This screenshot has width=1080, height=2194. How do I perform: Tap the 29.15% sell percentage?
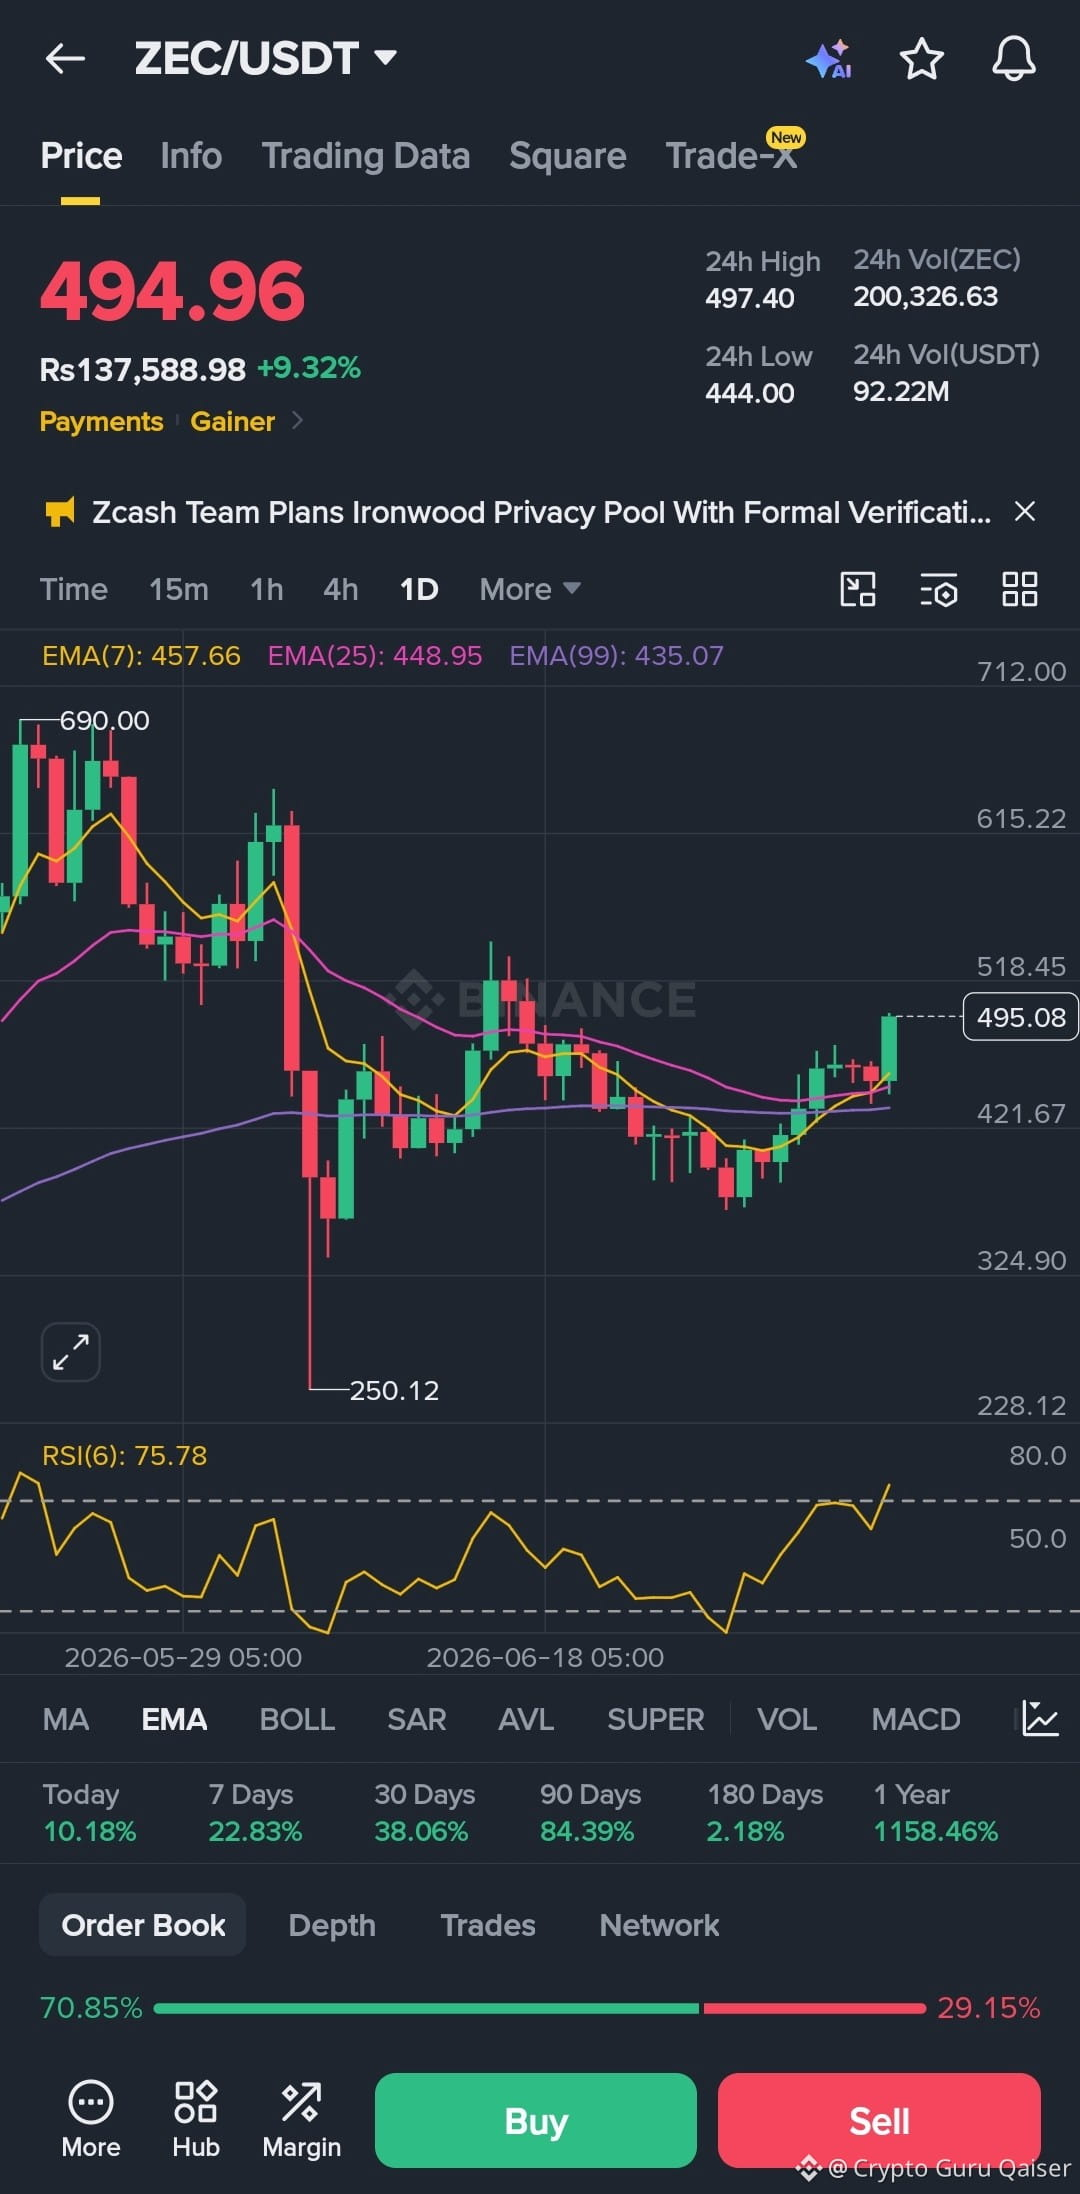coord(988,2008)
